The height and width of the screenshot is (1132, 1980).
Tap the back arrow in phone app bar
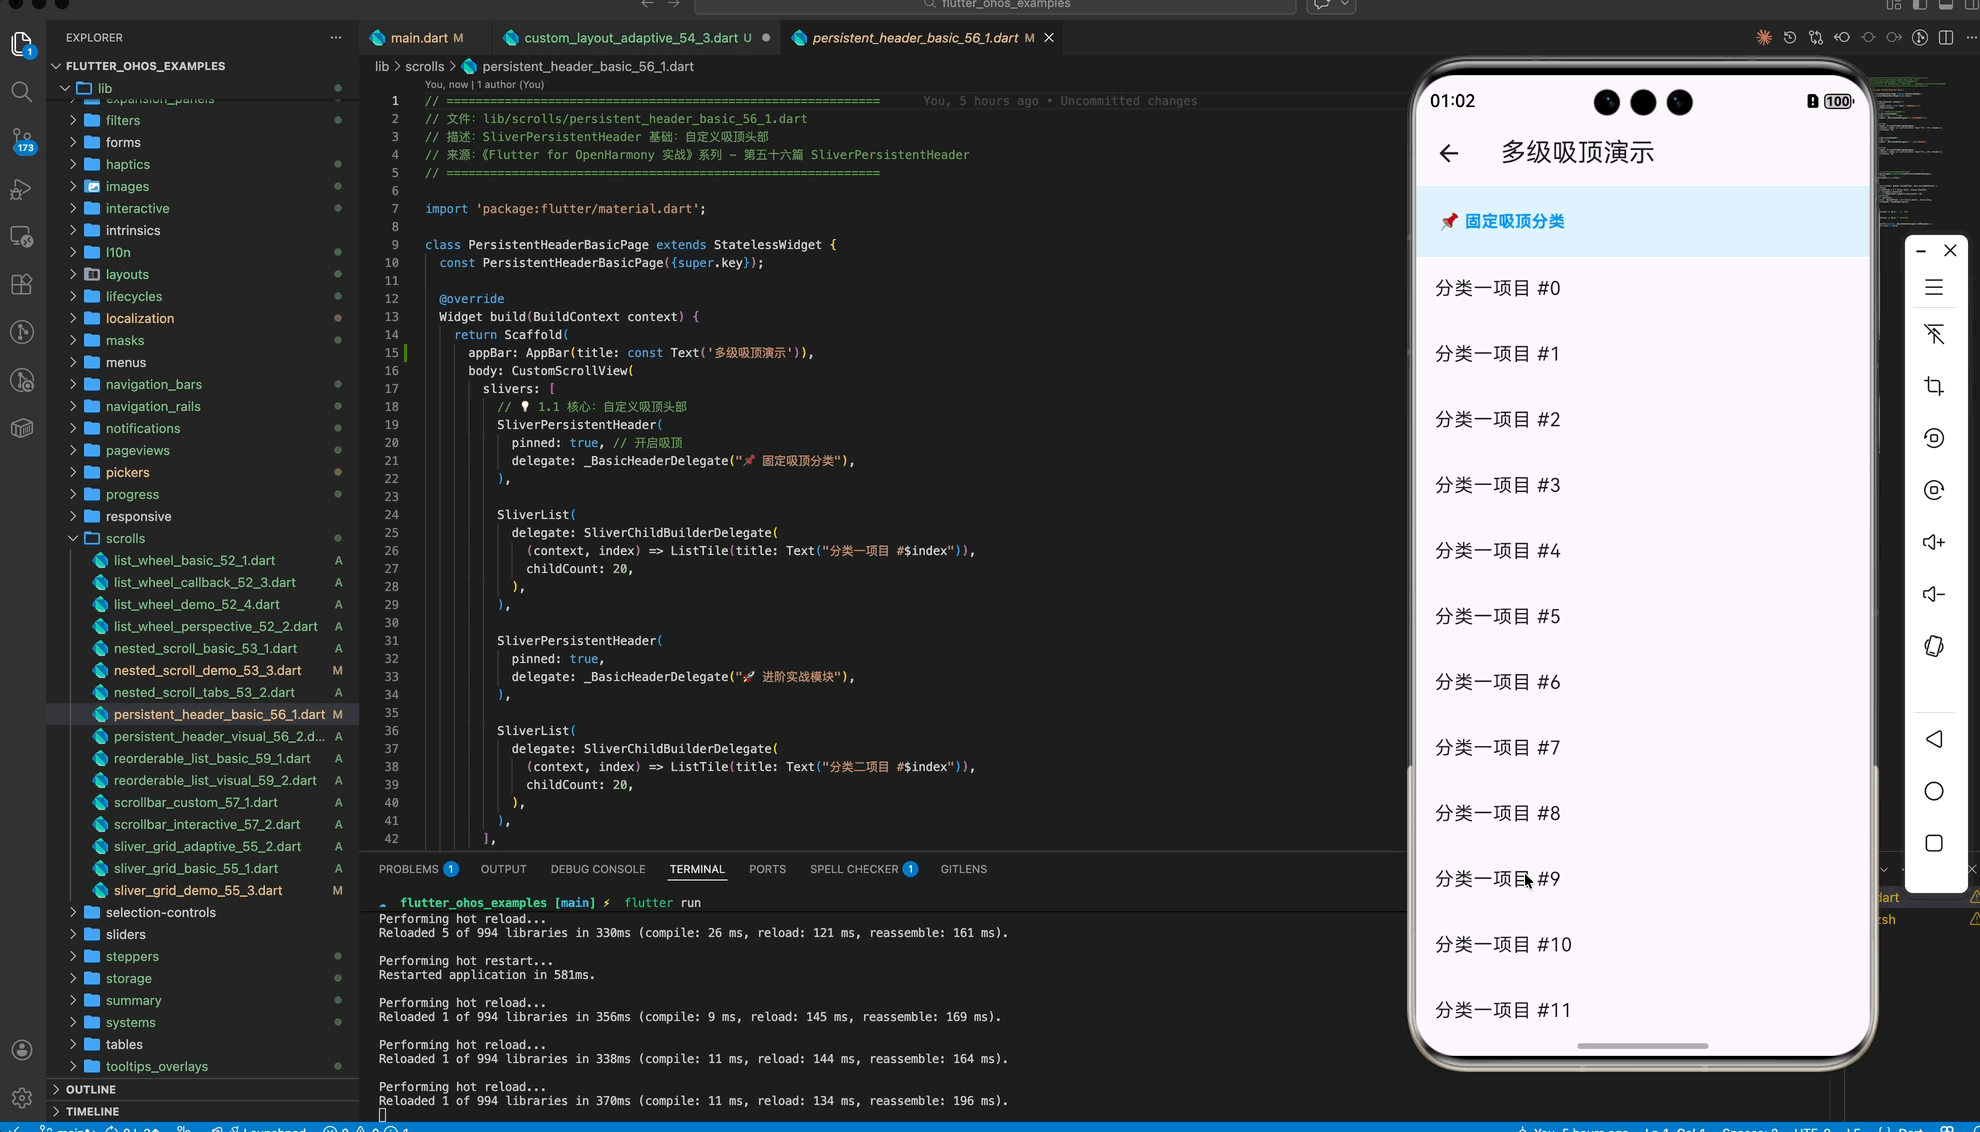coord(1448,153)
